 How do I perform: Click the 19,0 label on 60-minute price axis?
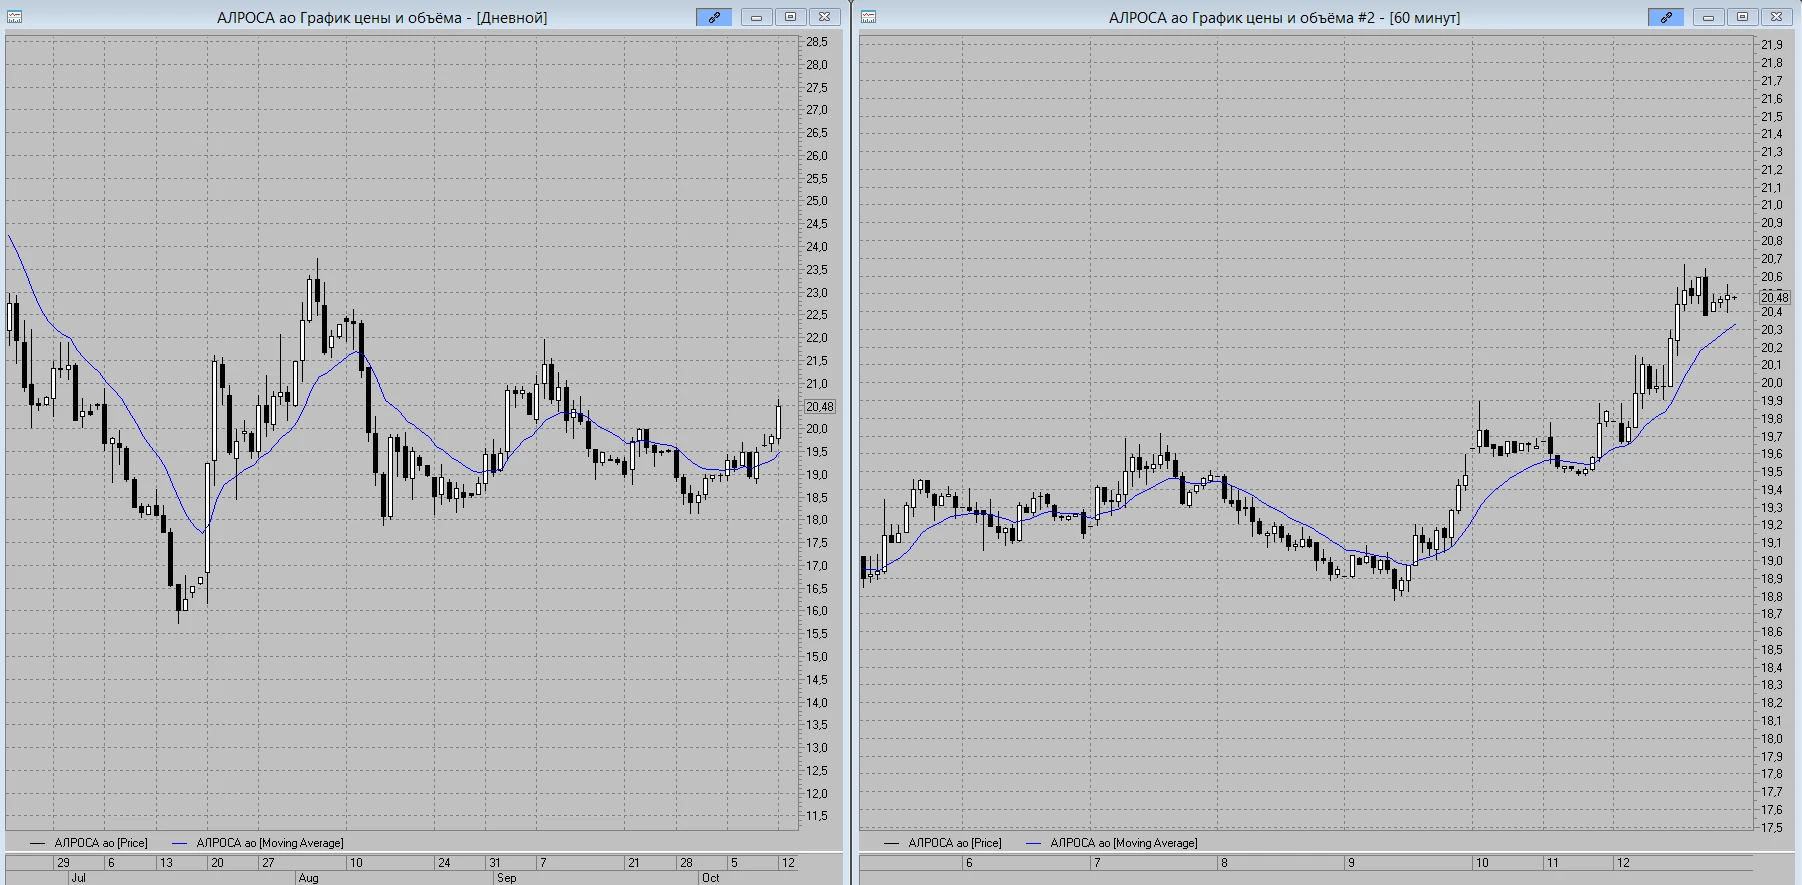[x=1772, y=561]
